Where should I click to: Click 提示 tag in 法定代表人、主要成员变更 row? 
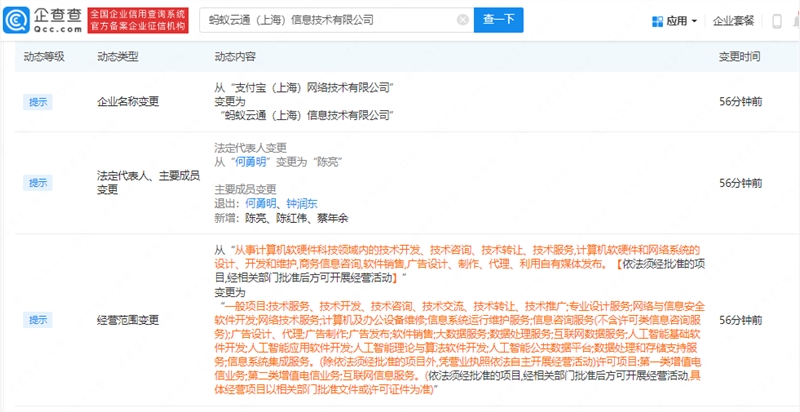coord(38,183)
